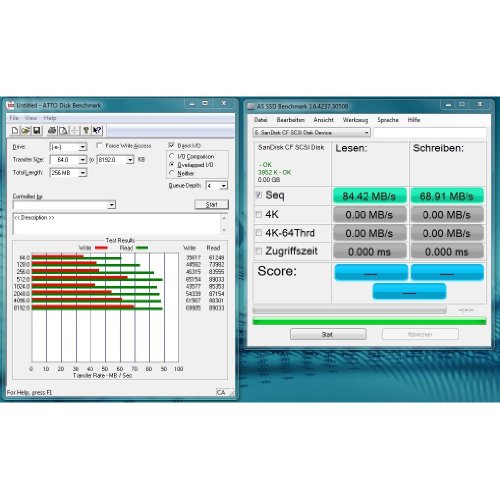Open the Total Length dropdown

[x=83, y=173]
